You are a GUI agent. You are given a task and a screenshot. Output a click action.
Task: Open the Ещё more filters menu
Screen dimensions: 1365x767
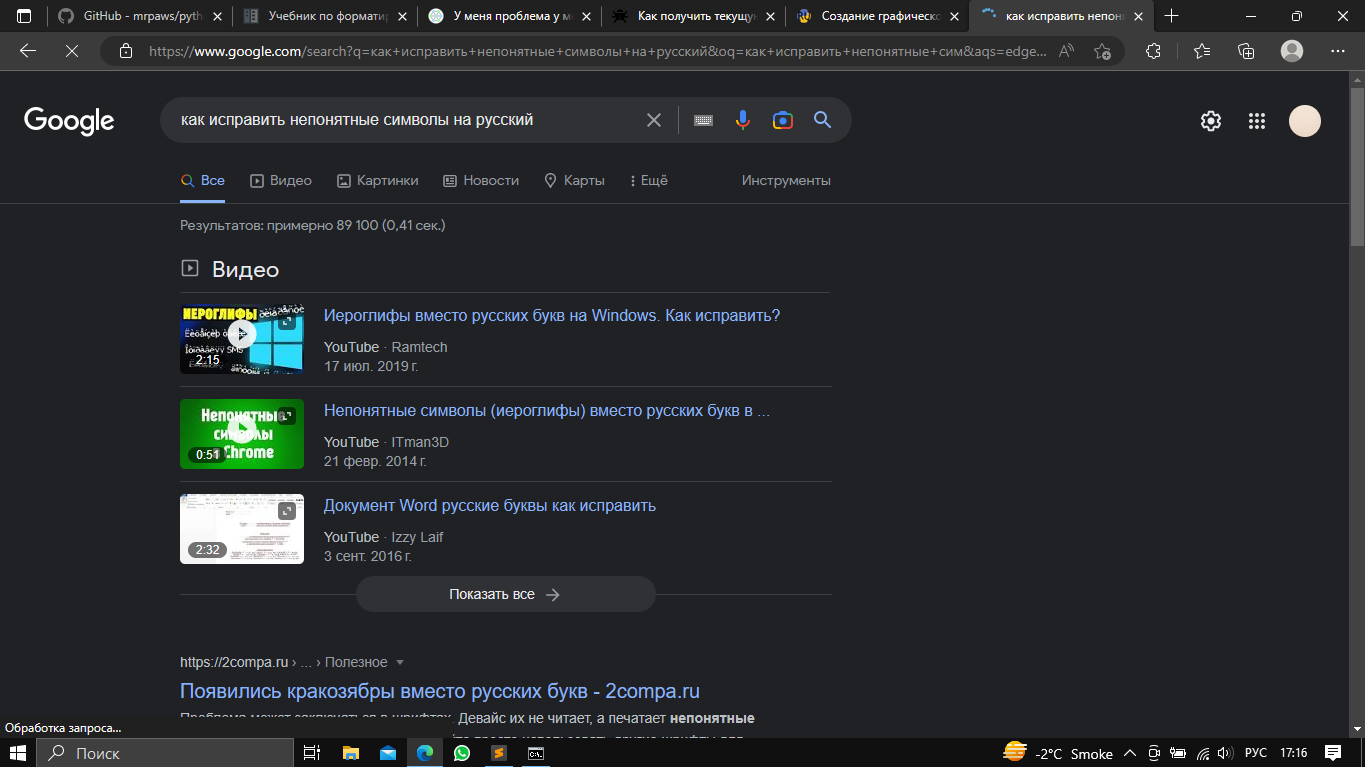(649, 181)
